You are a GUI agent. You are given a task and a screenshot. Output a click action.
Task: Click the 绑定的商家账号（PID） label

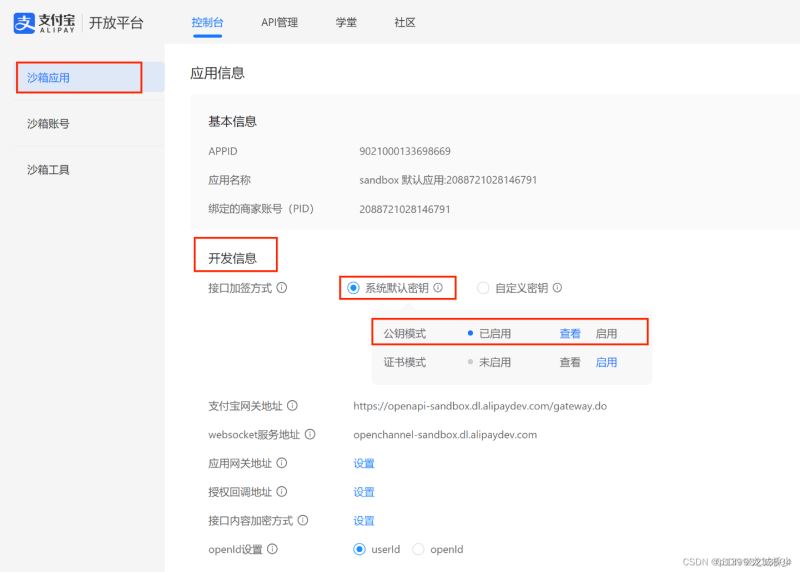261,209
